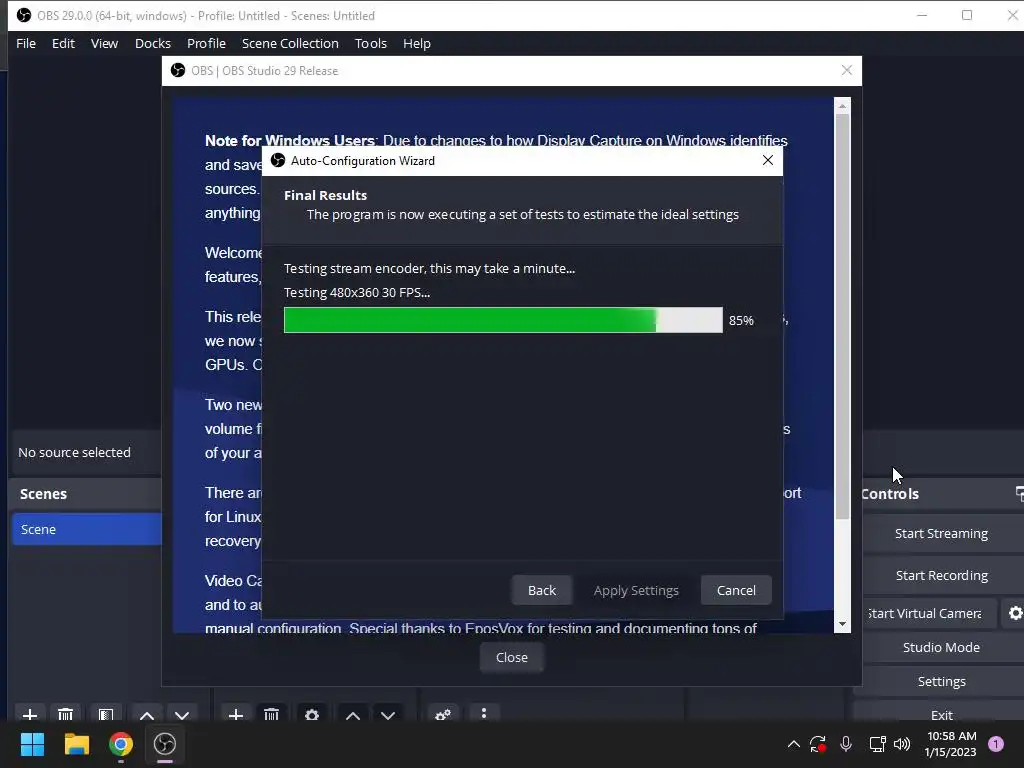The image size is (1024, 768).
Task: Click the Controls dock header
Action: 941,493
